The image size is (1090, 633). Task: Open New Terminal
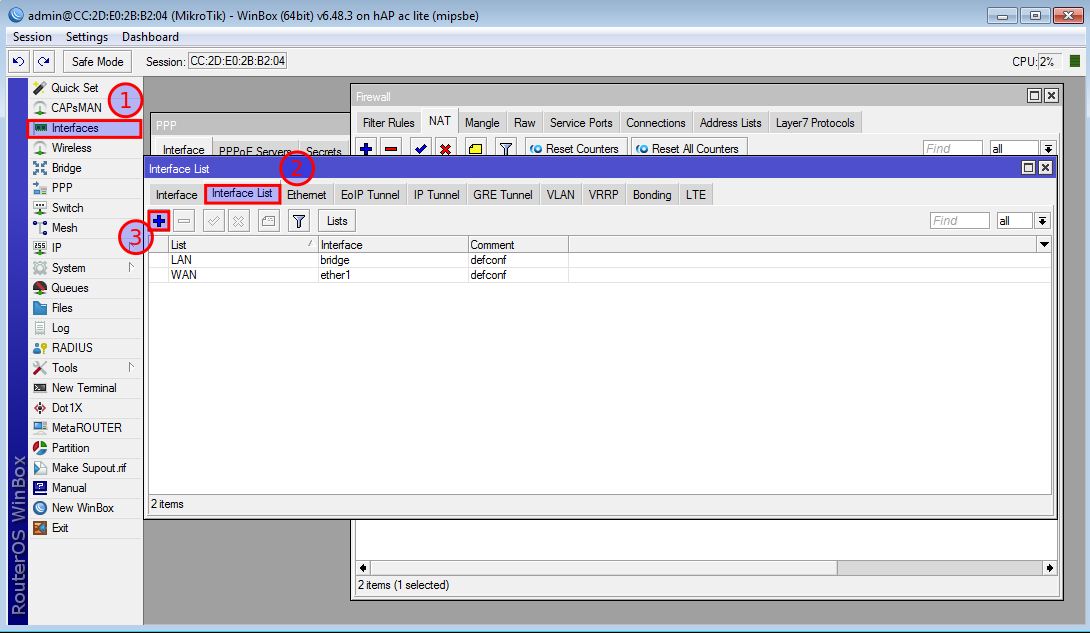[x=83, y=388]
